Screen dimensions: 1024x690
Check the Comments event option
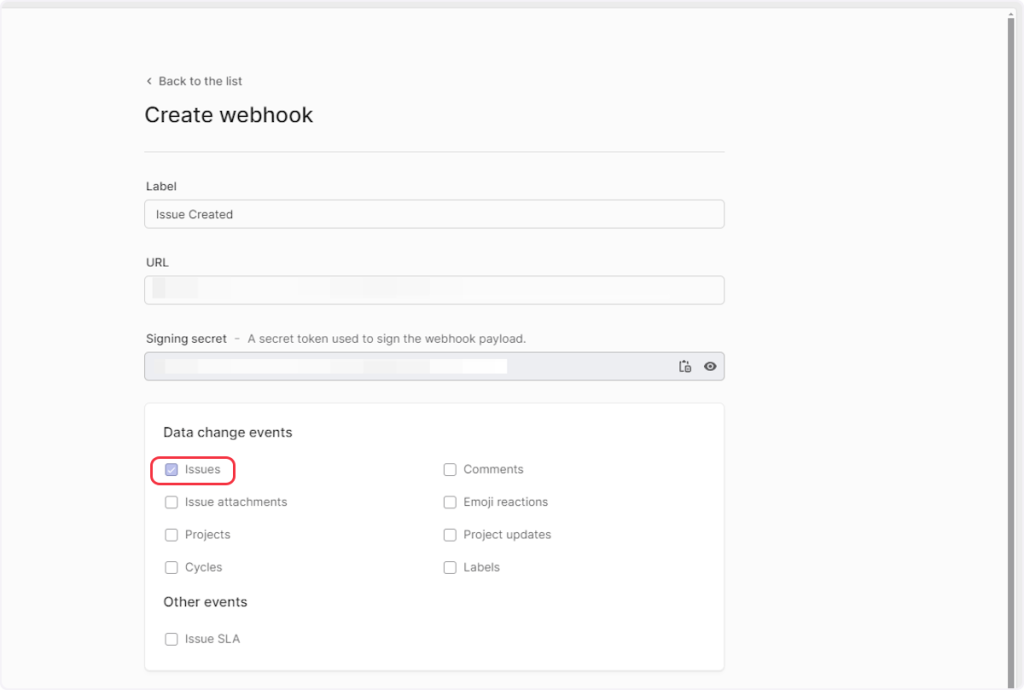(450, 470)
